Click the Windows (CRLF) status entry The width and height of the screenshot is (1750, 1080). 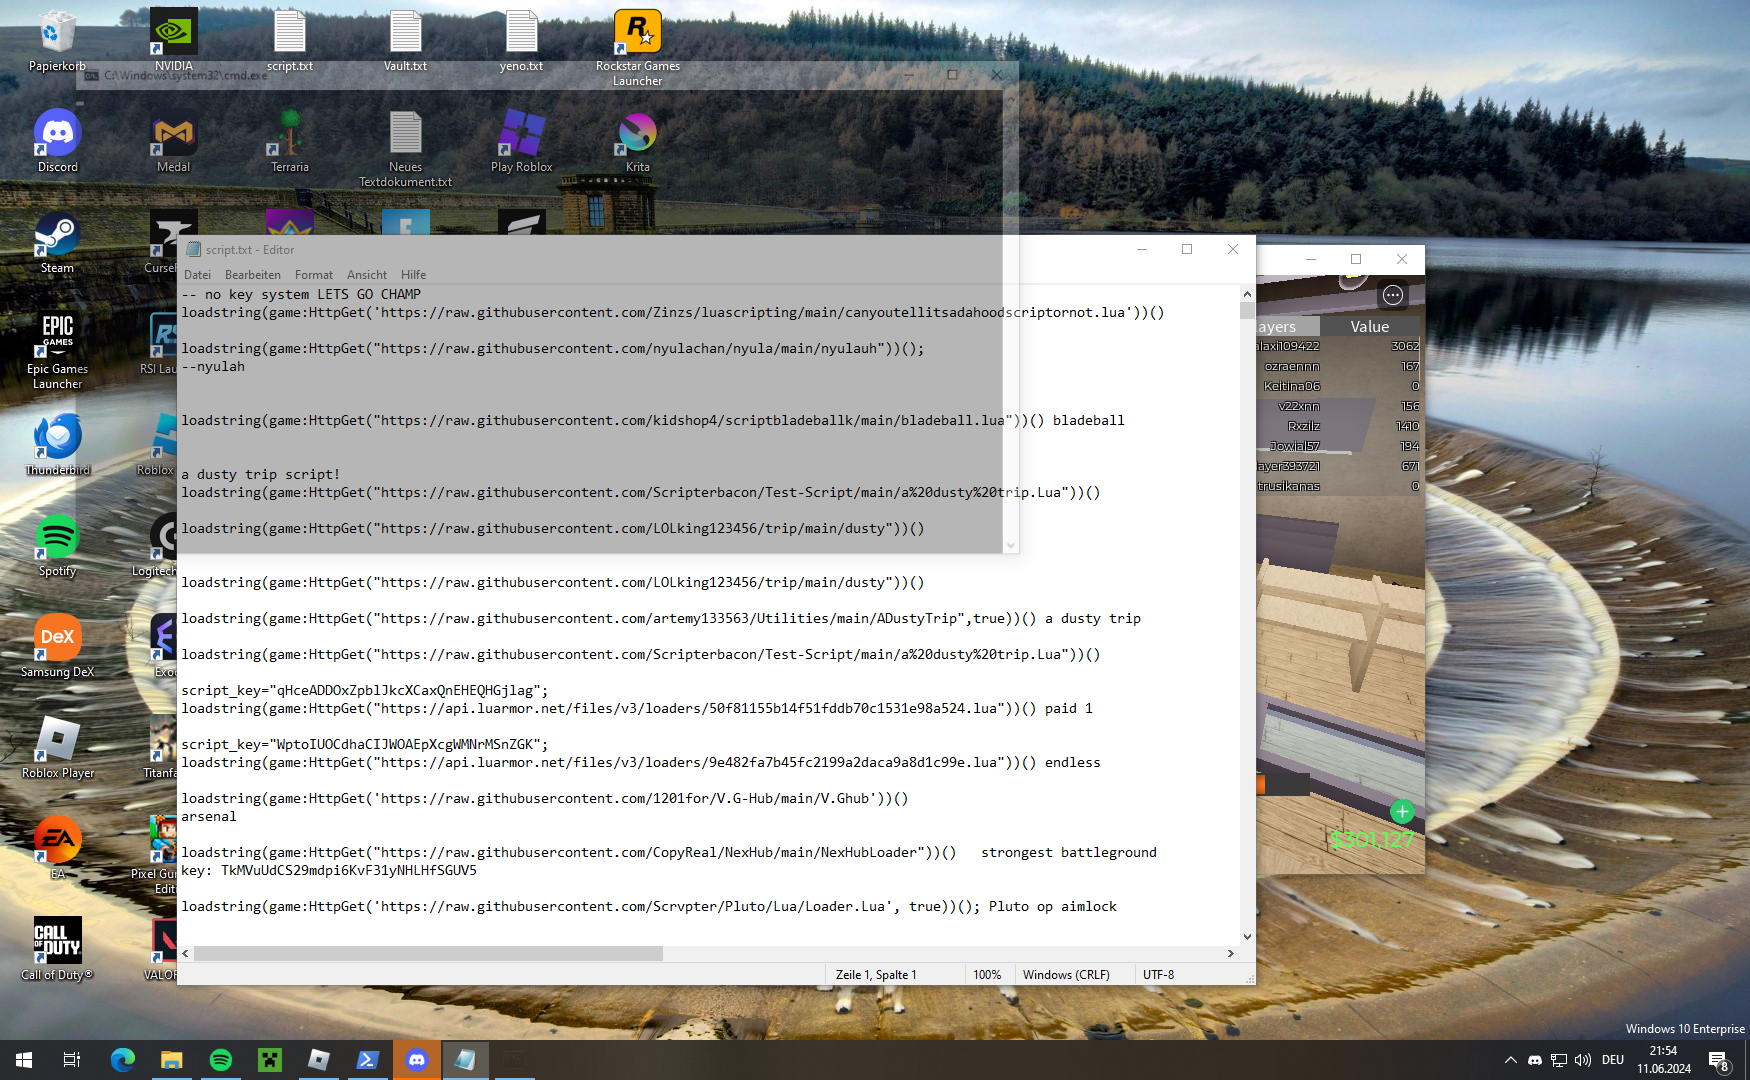point(1066,975)
